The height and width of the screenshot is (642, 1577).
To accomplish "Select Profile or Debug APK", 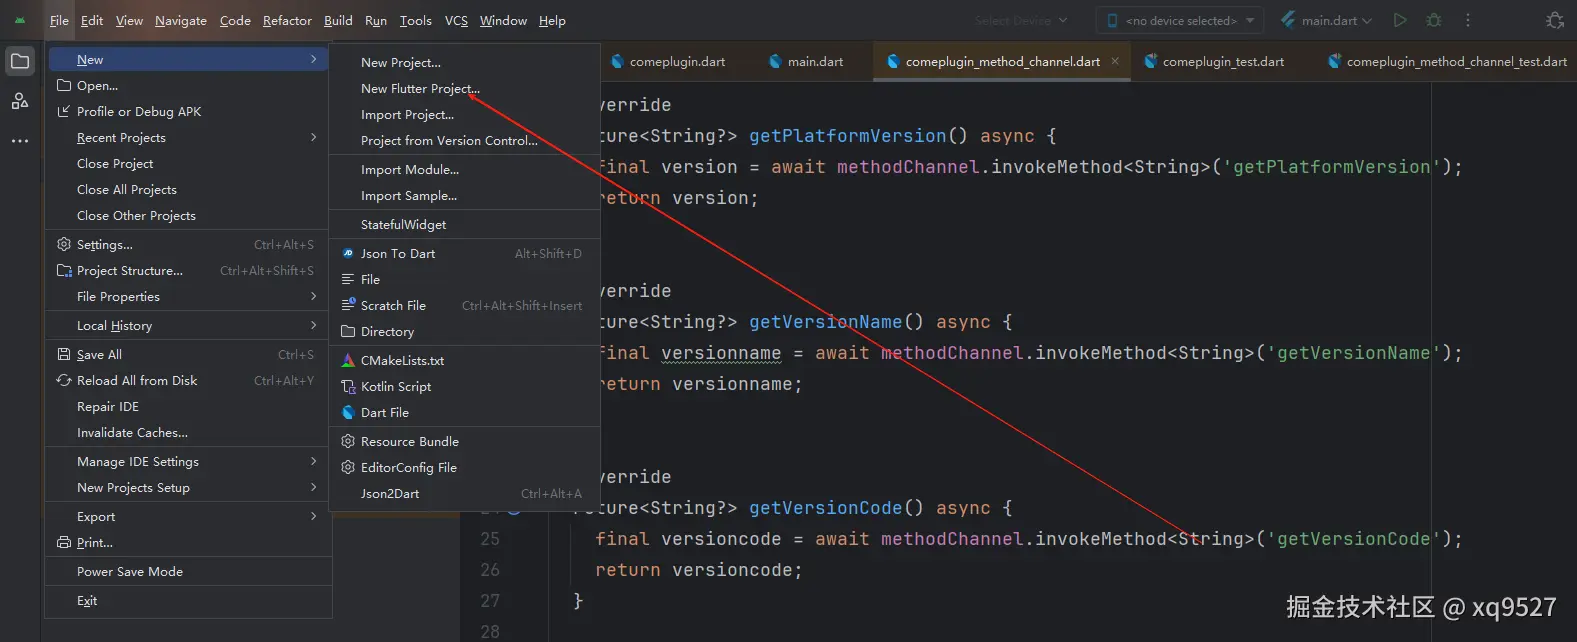I will [x=188, y=111].
